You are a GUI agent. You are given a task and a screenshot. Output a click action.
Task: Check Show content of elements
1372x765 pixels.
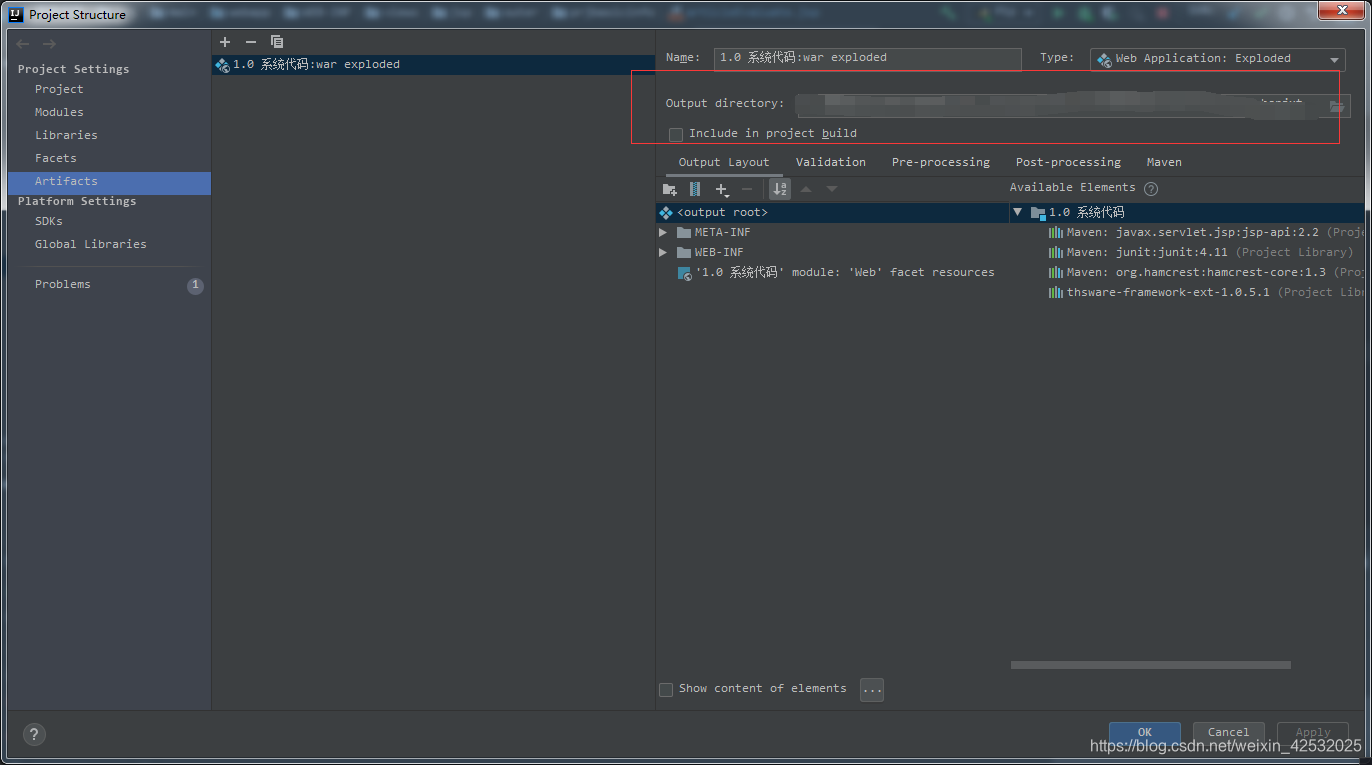[666, 689]
